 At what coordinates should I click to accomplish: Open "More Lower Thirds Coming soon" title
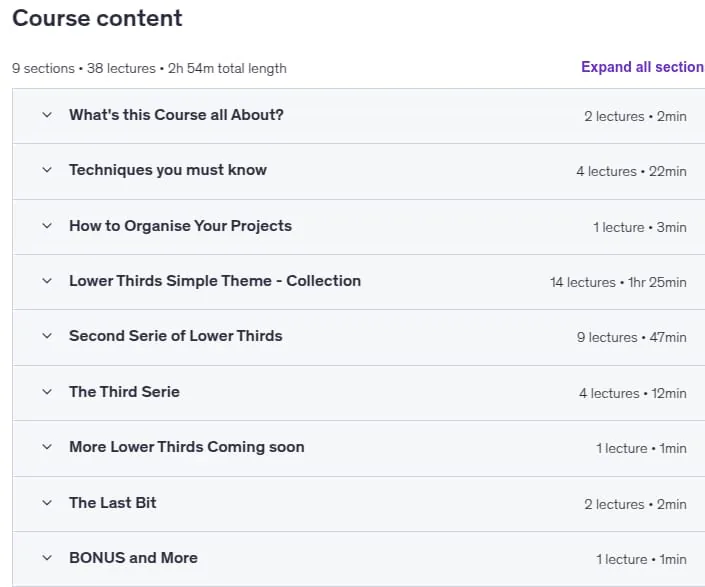coord(187,447)
